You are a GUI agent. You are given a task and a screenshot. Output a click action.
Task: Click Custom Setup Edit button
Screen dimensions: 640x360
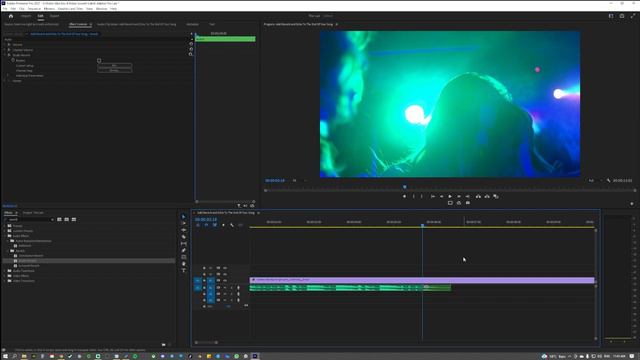(x=114, y=65)
